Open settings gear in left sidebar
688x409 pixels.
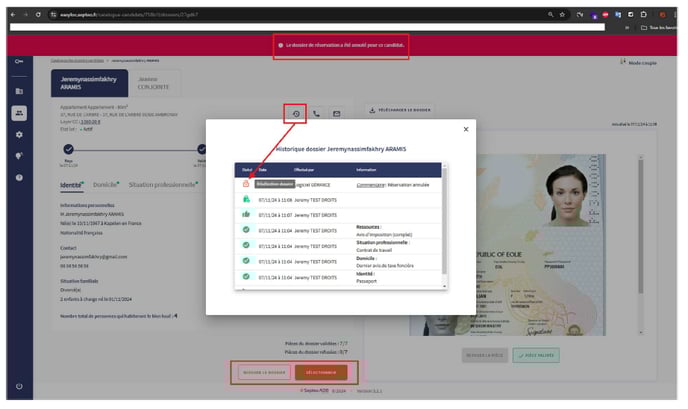[x=19, y=134]
